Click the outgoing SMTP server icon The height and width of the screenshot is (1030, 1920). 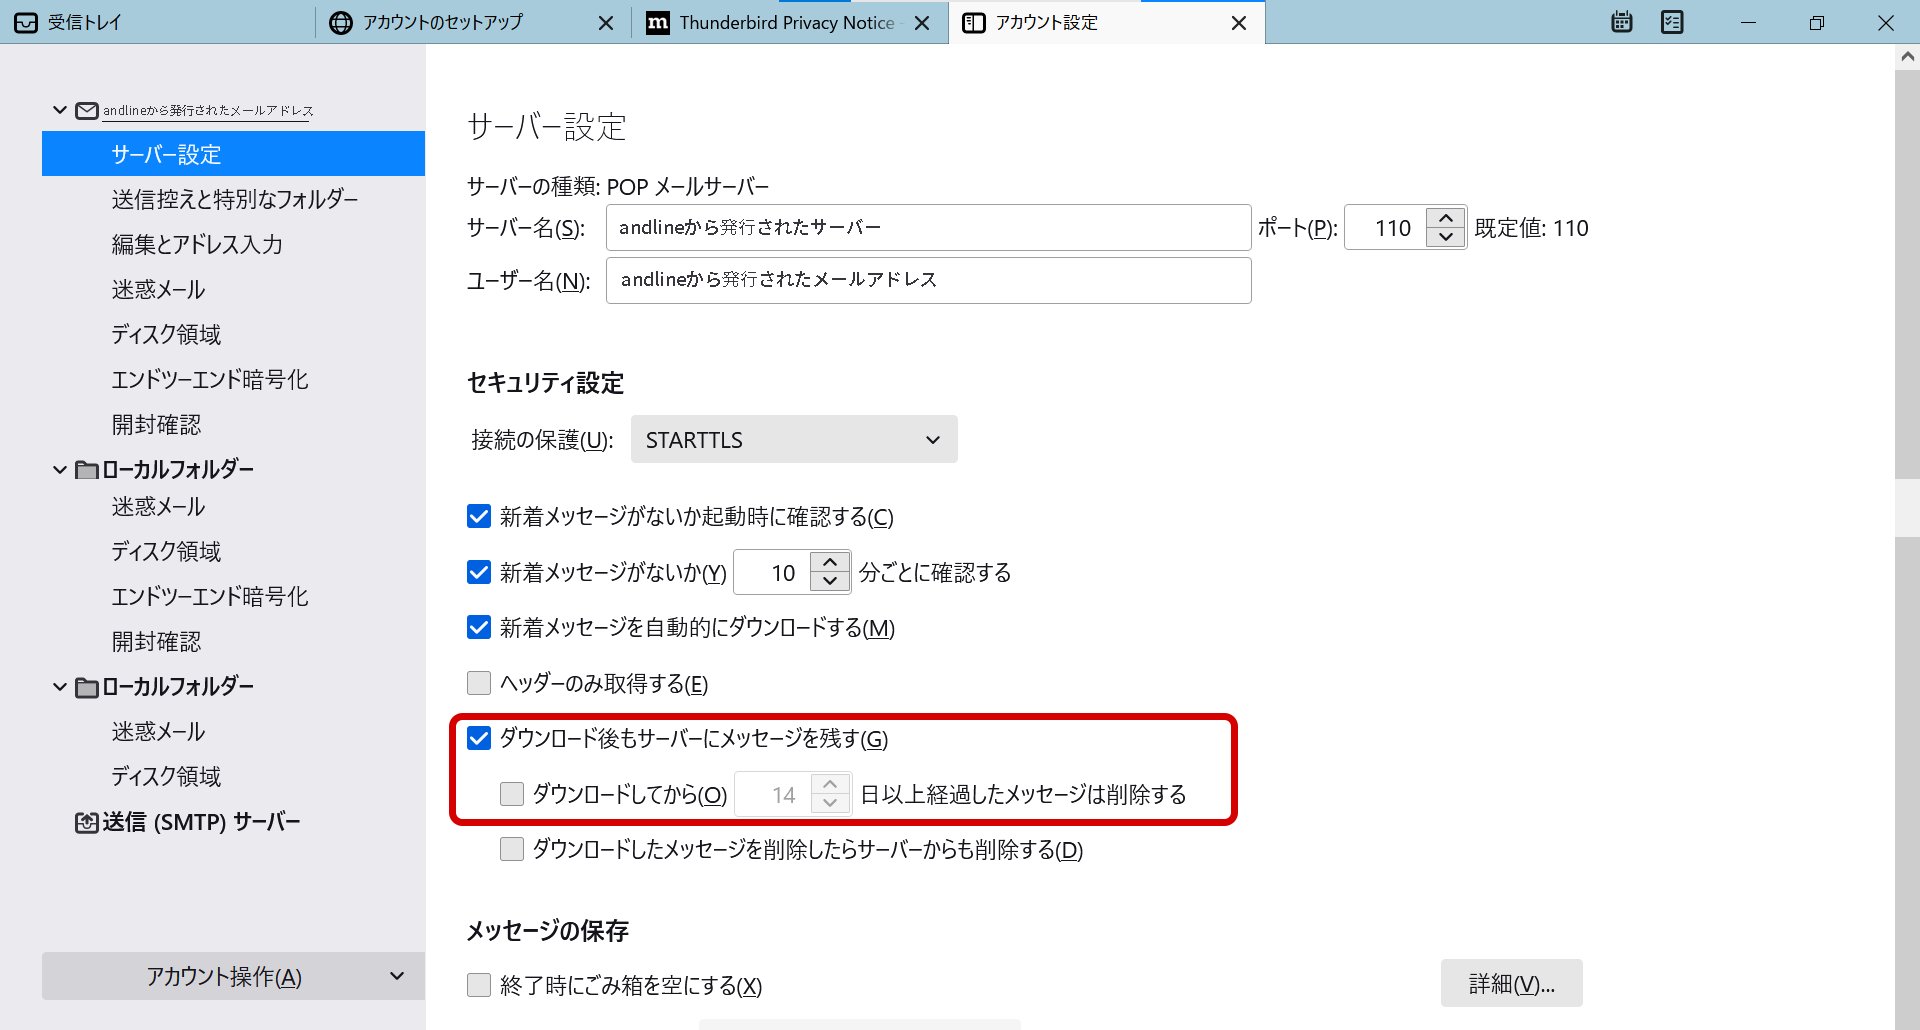[87, 822]
